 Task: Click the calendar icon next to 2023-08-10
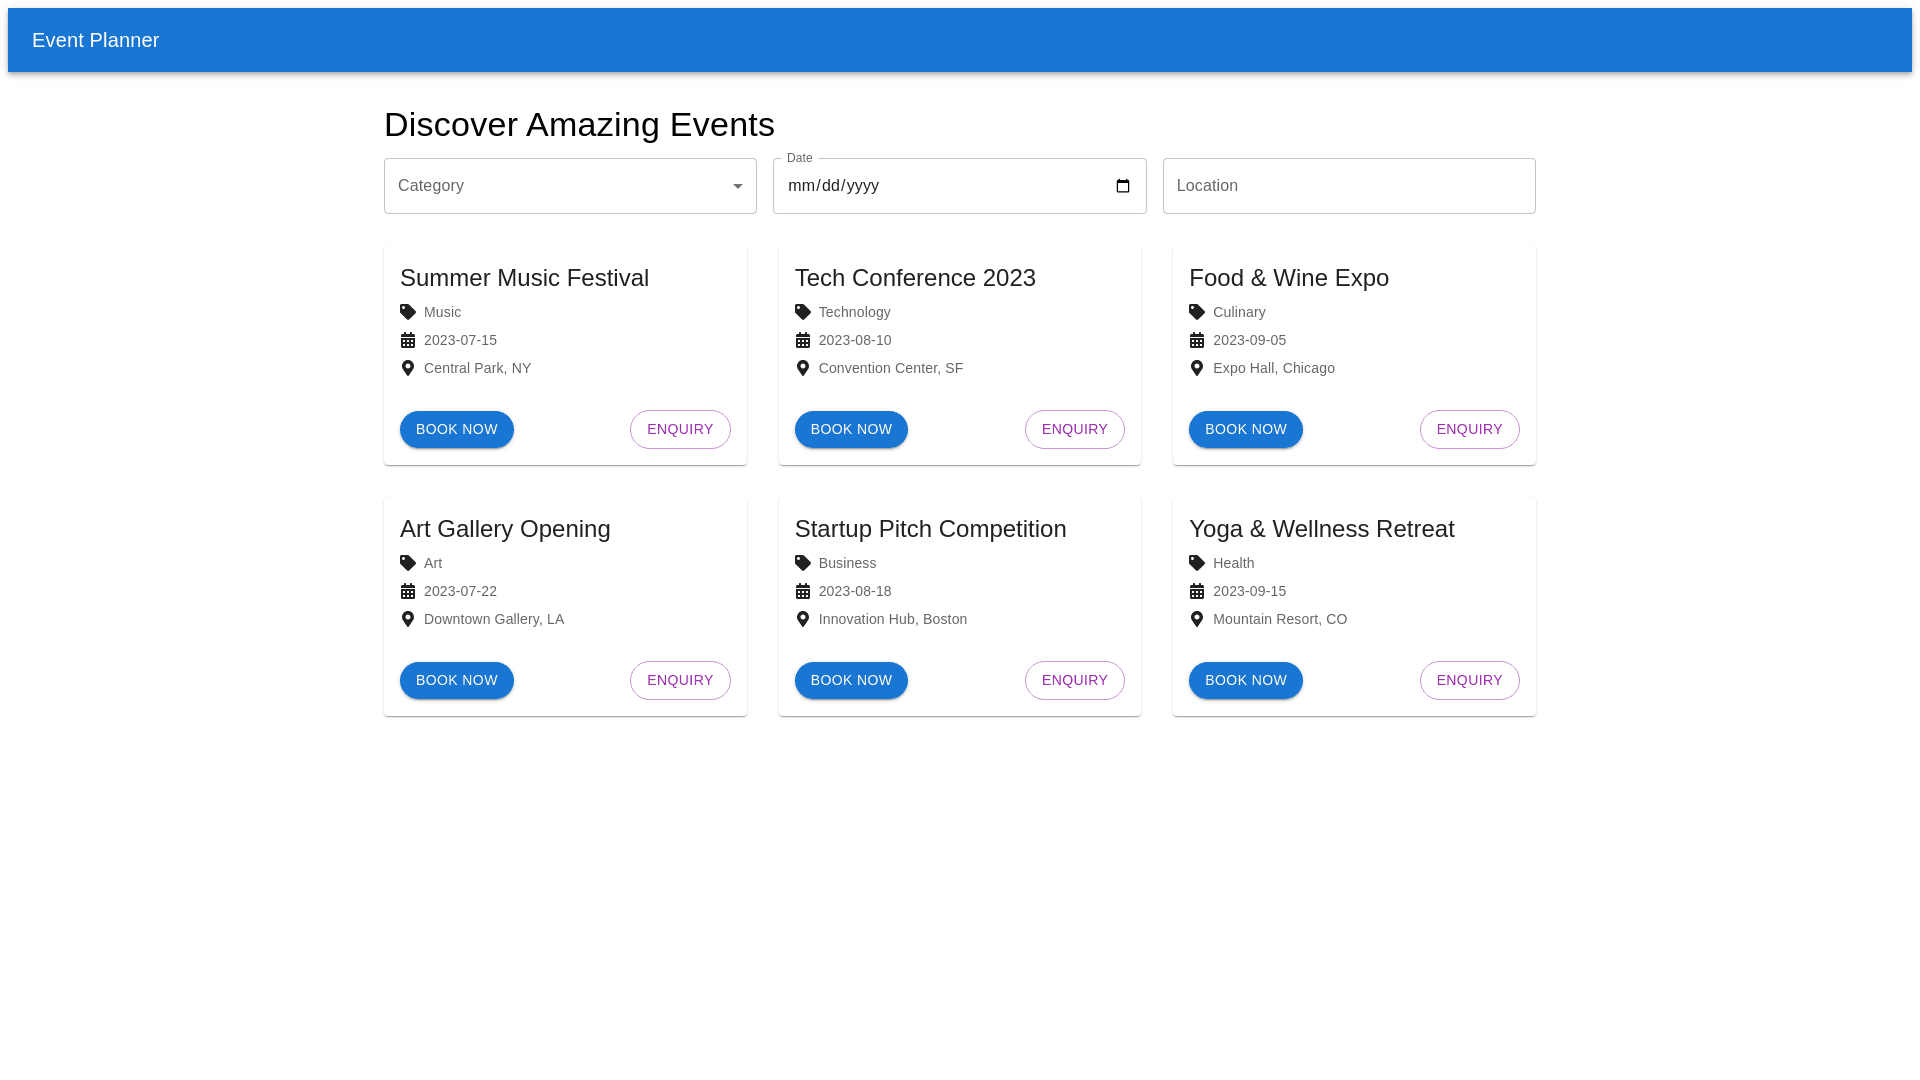coord(802,340)
